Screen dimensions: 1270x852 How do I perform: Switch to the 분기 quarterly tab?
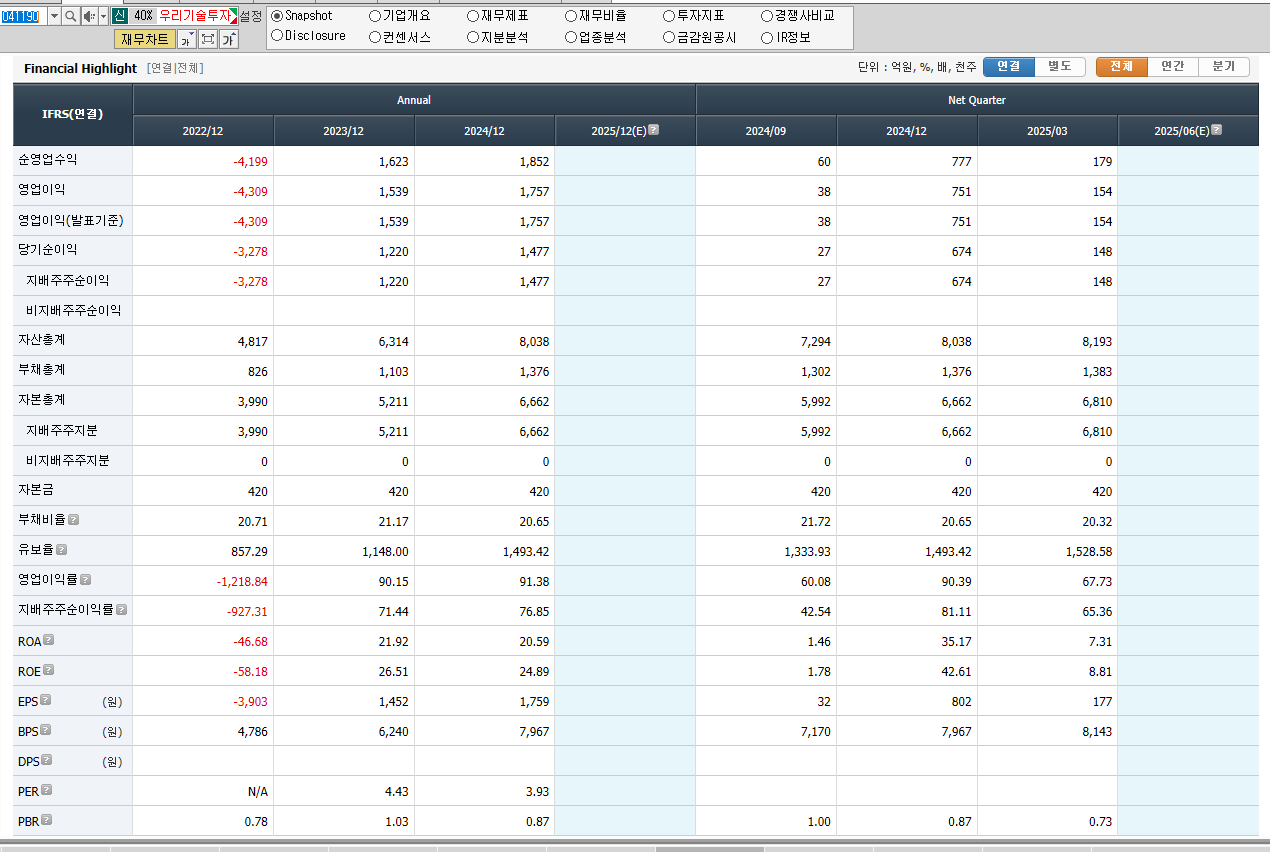[1224, 66]
